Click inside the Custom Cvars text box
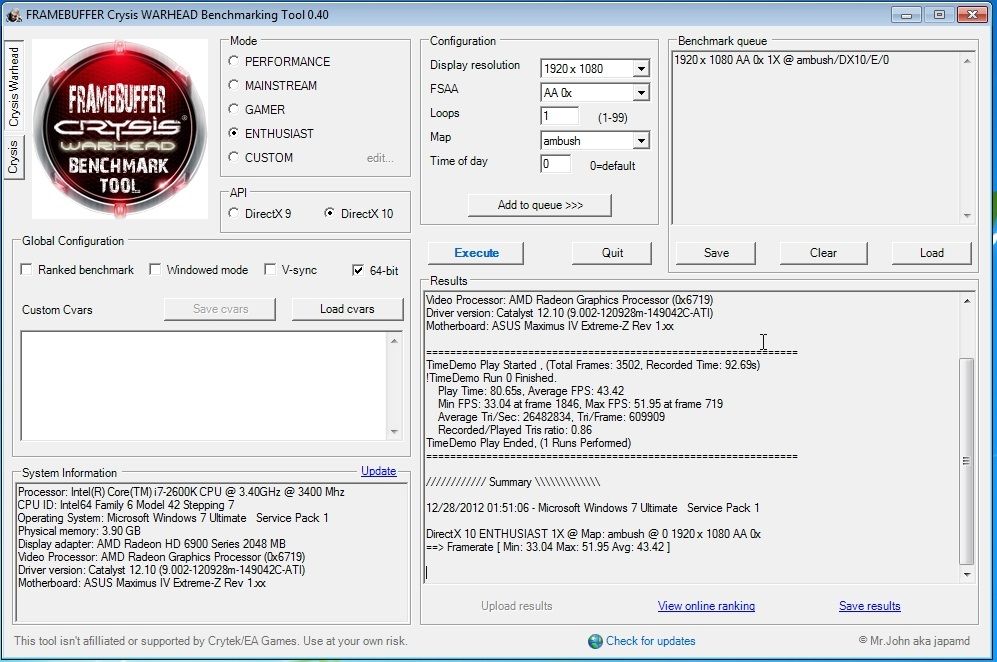 pos(203,385)
